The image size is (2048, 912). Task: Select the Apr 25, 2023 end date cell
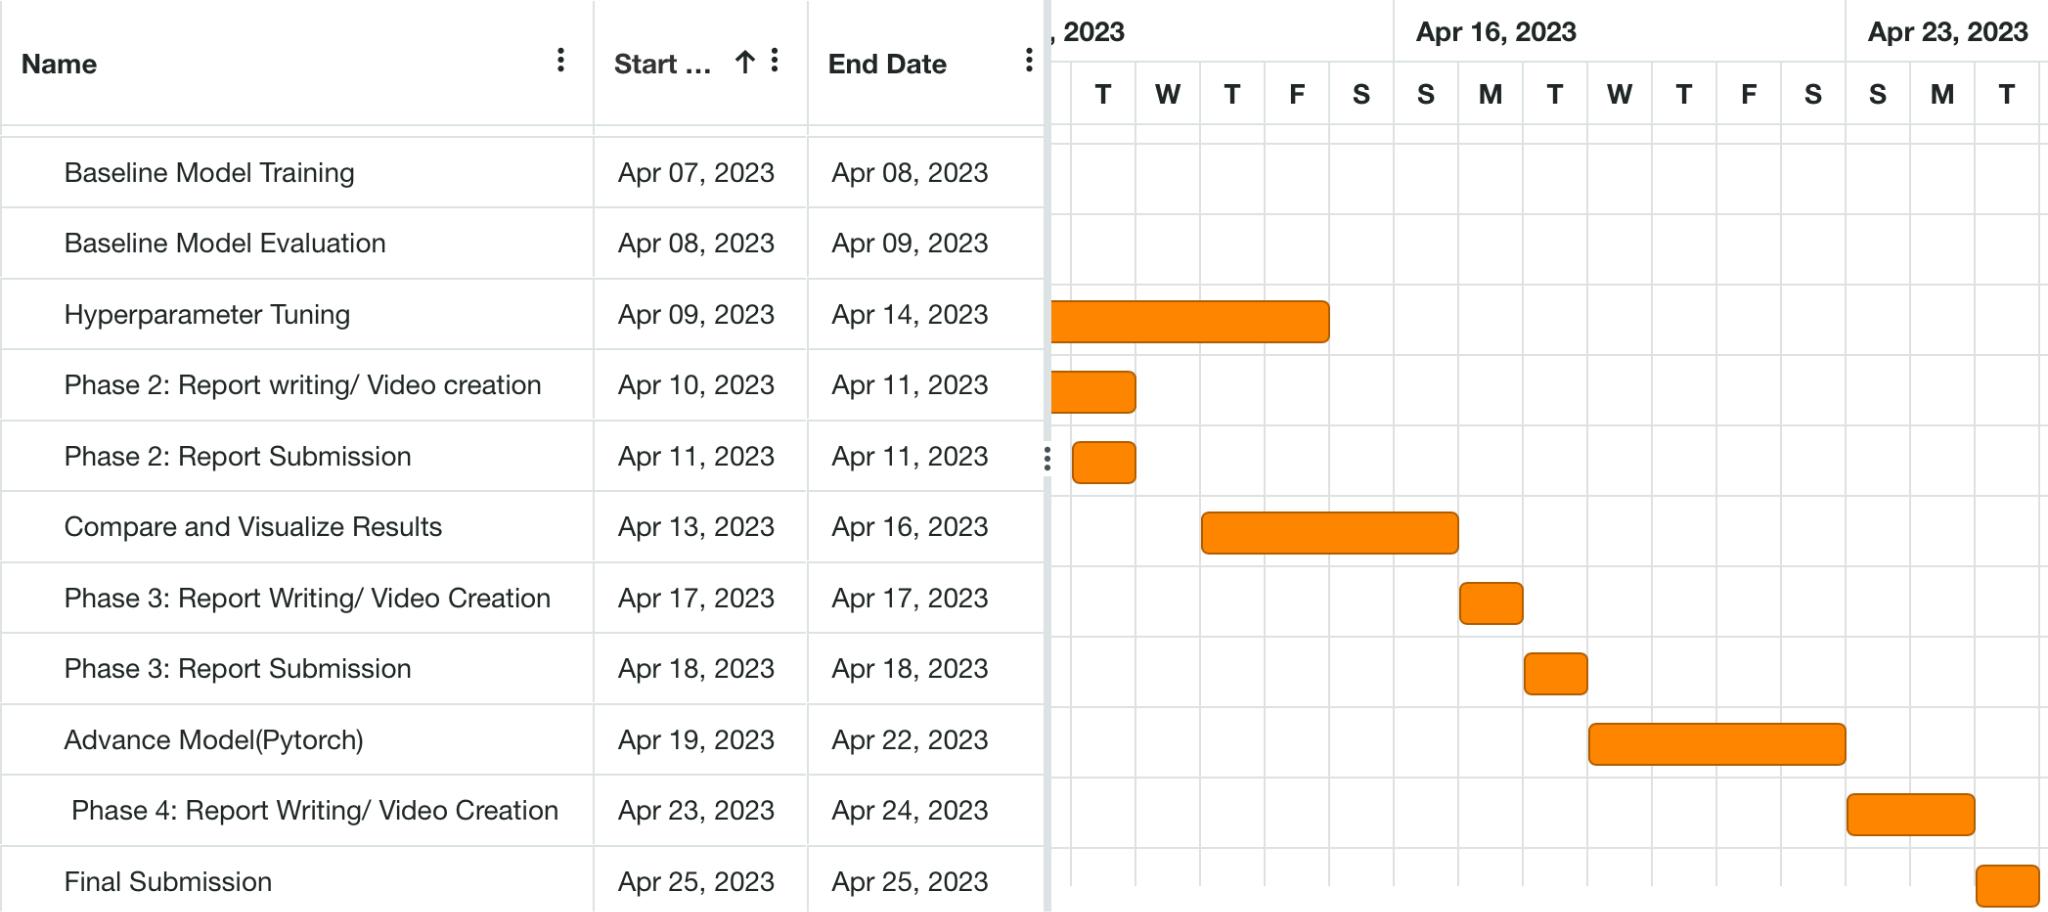[910, 882]
